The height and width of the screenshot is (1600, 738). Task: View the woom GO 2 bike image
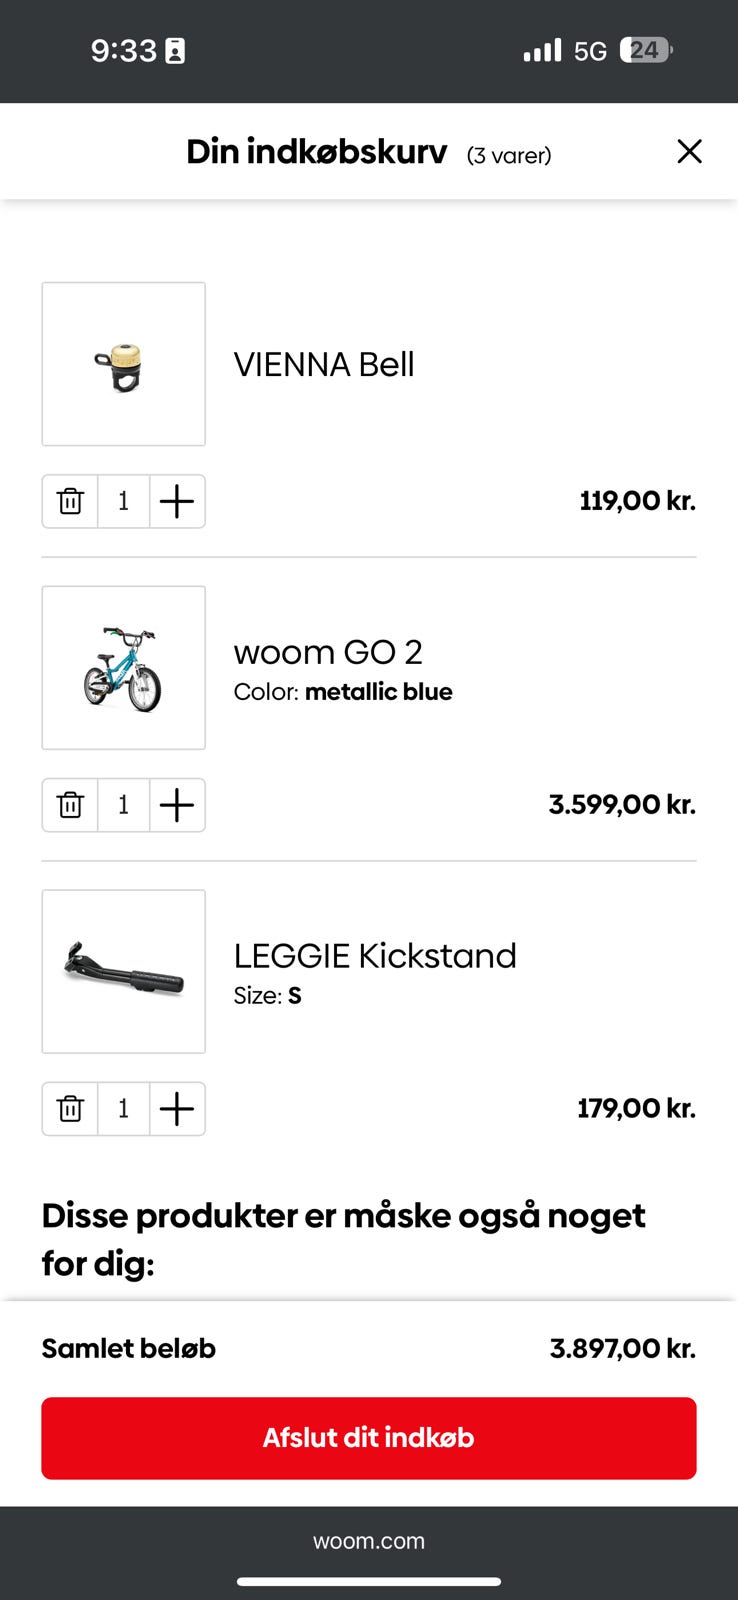[124, 668]
